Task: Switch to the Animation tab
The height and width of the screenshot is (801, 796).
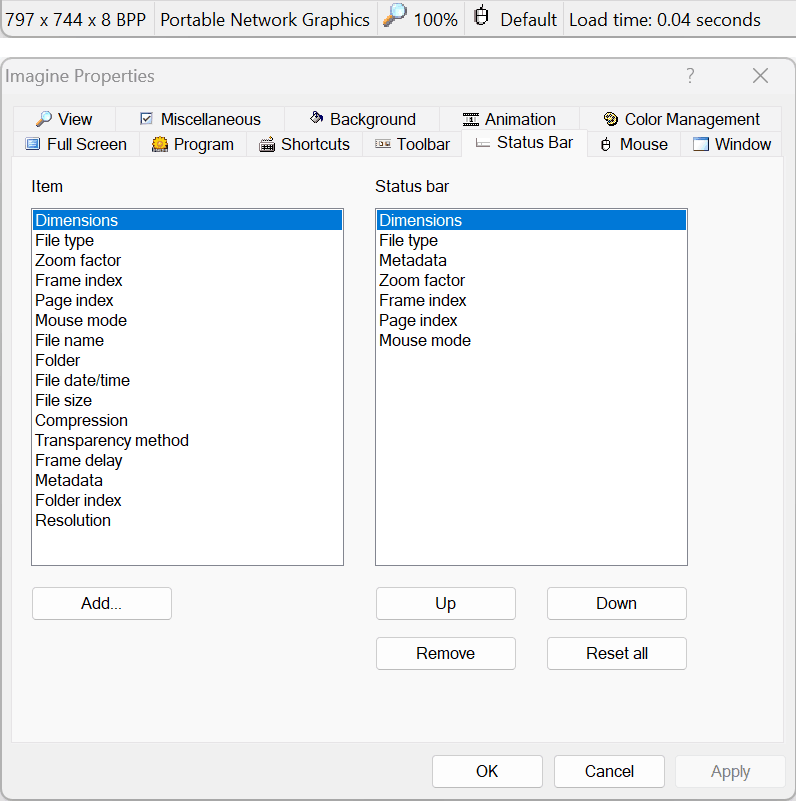Action: (x=509, y=119)
